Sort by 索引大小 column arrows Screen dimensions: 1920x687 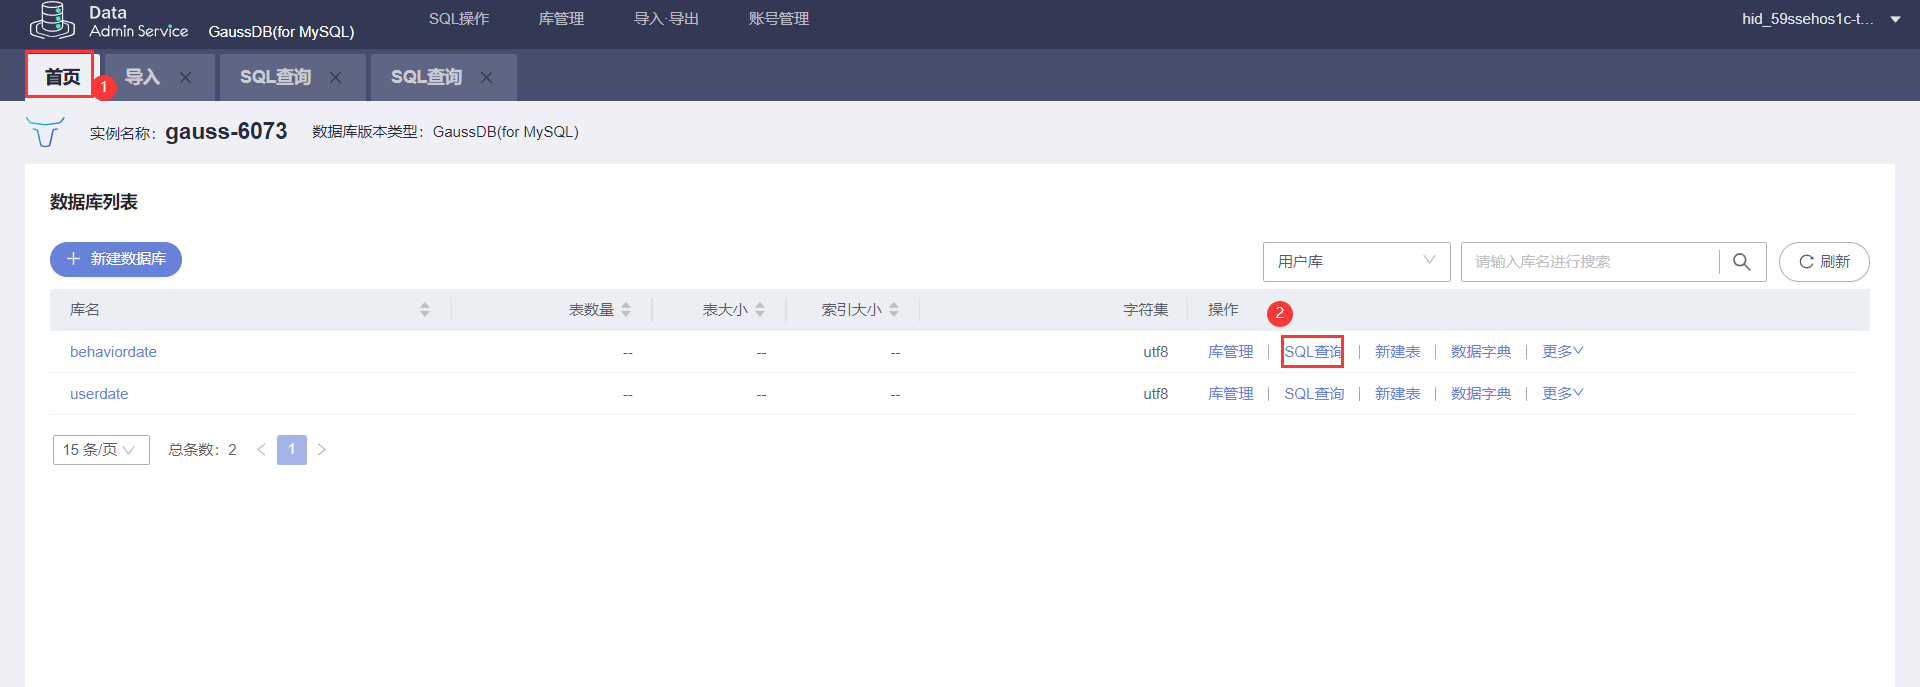coord(894,310)
